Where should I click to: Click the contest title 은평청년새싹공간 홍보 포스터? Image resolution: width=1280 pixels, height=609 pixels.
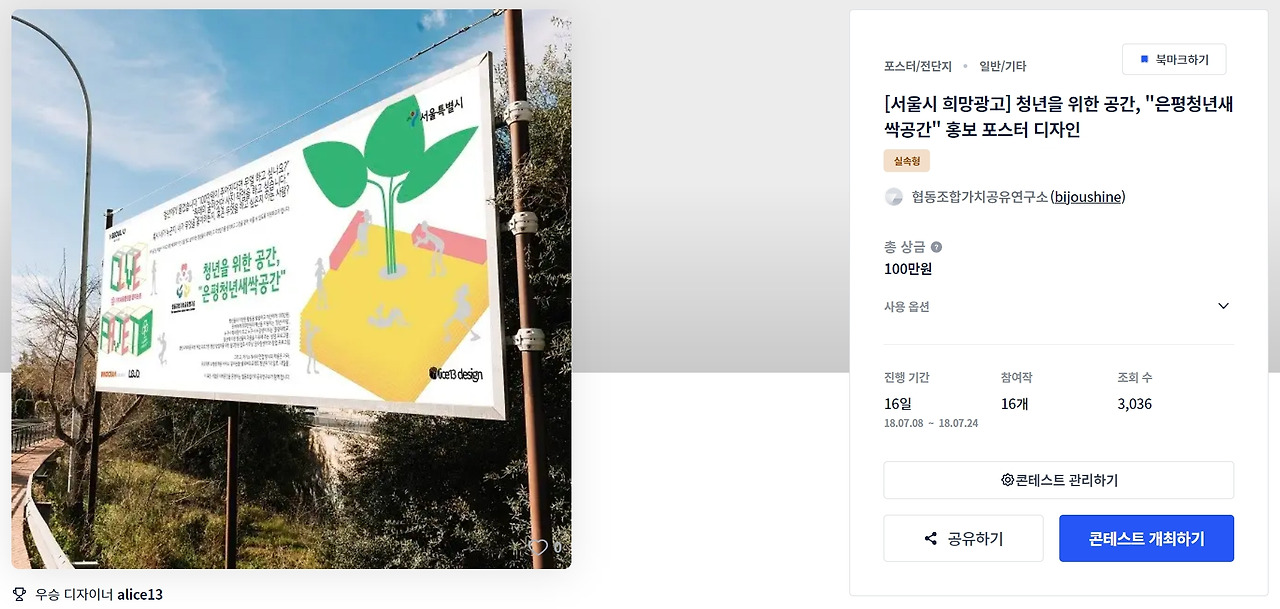tap(1059, 117)
